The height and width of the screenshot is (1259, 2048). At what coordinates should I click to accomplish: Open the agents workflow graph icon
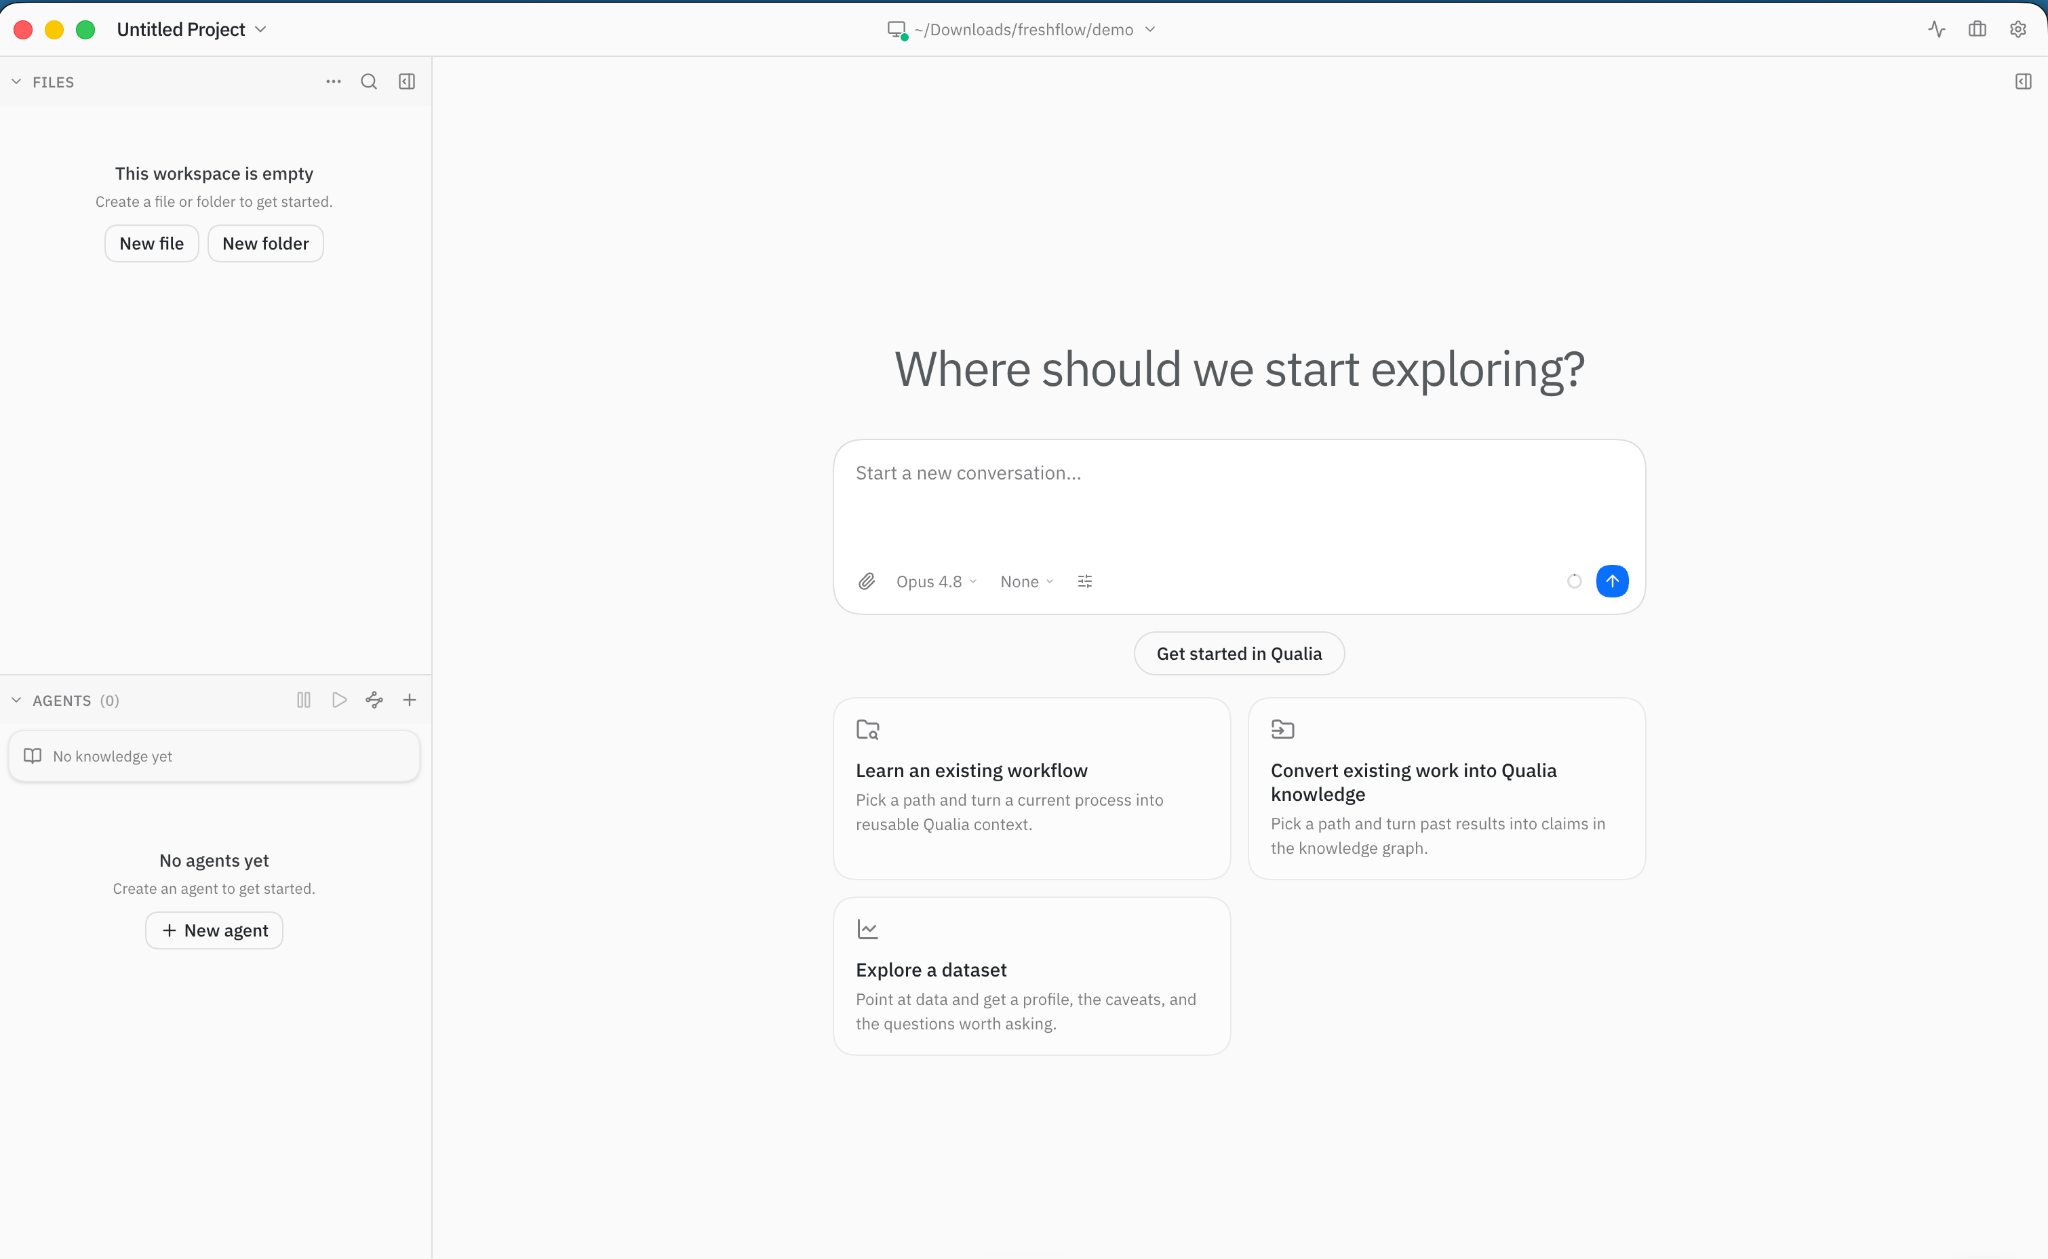click(374, 700)
